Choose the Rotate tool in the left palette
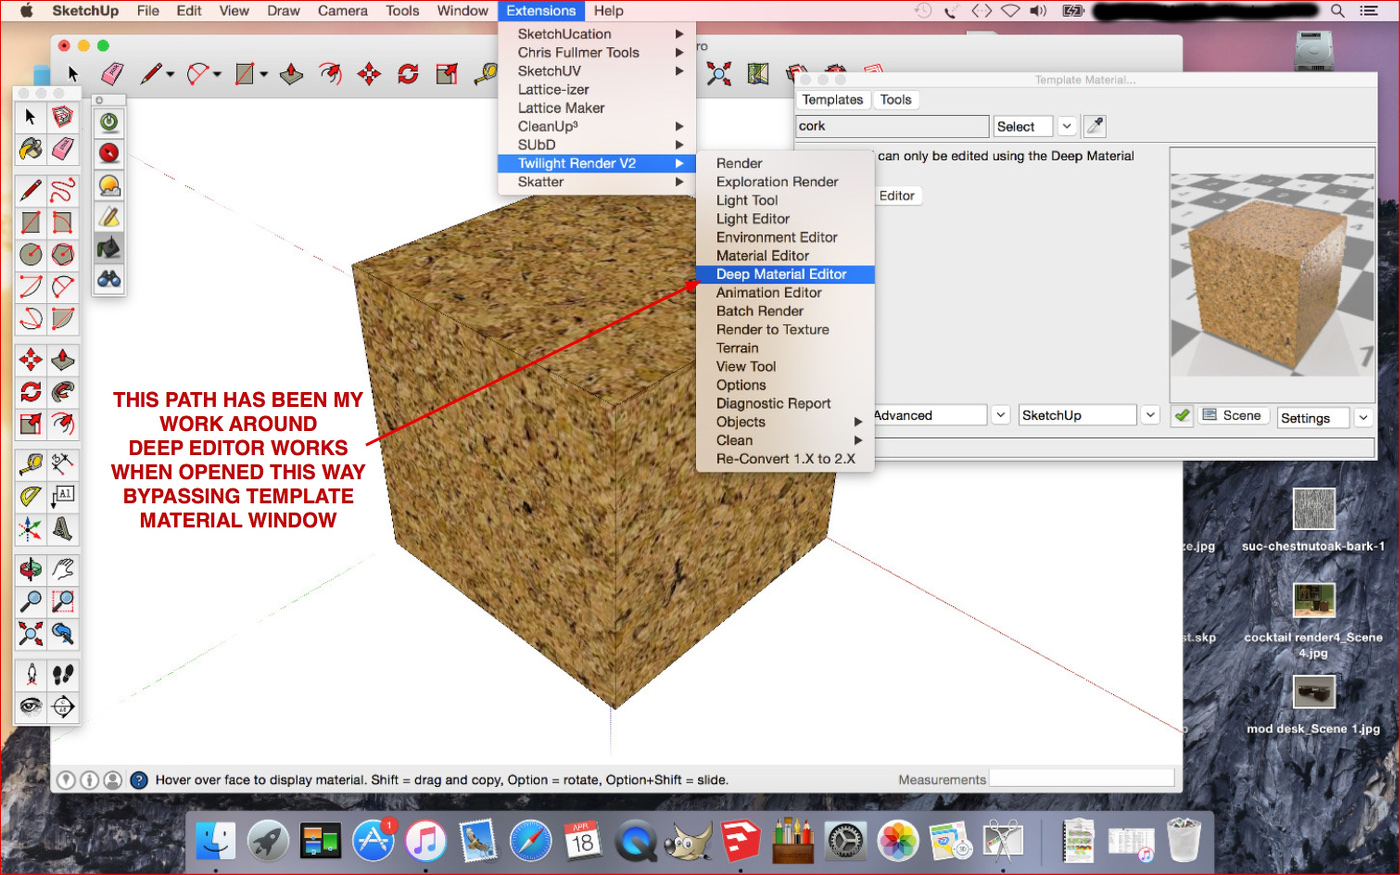The image size is (1400, 875). 31,391
